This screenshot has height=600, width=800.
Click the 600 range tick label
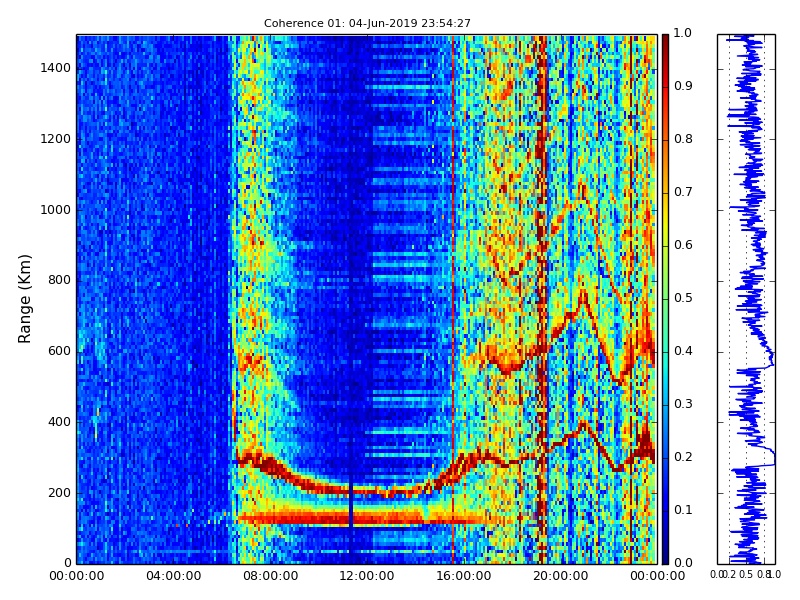coord(59,351)
